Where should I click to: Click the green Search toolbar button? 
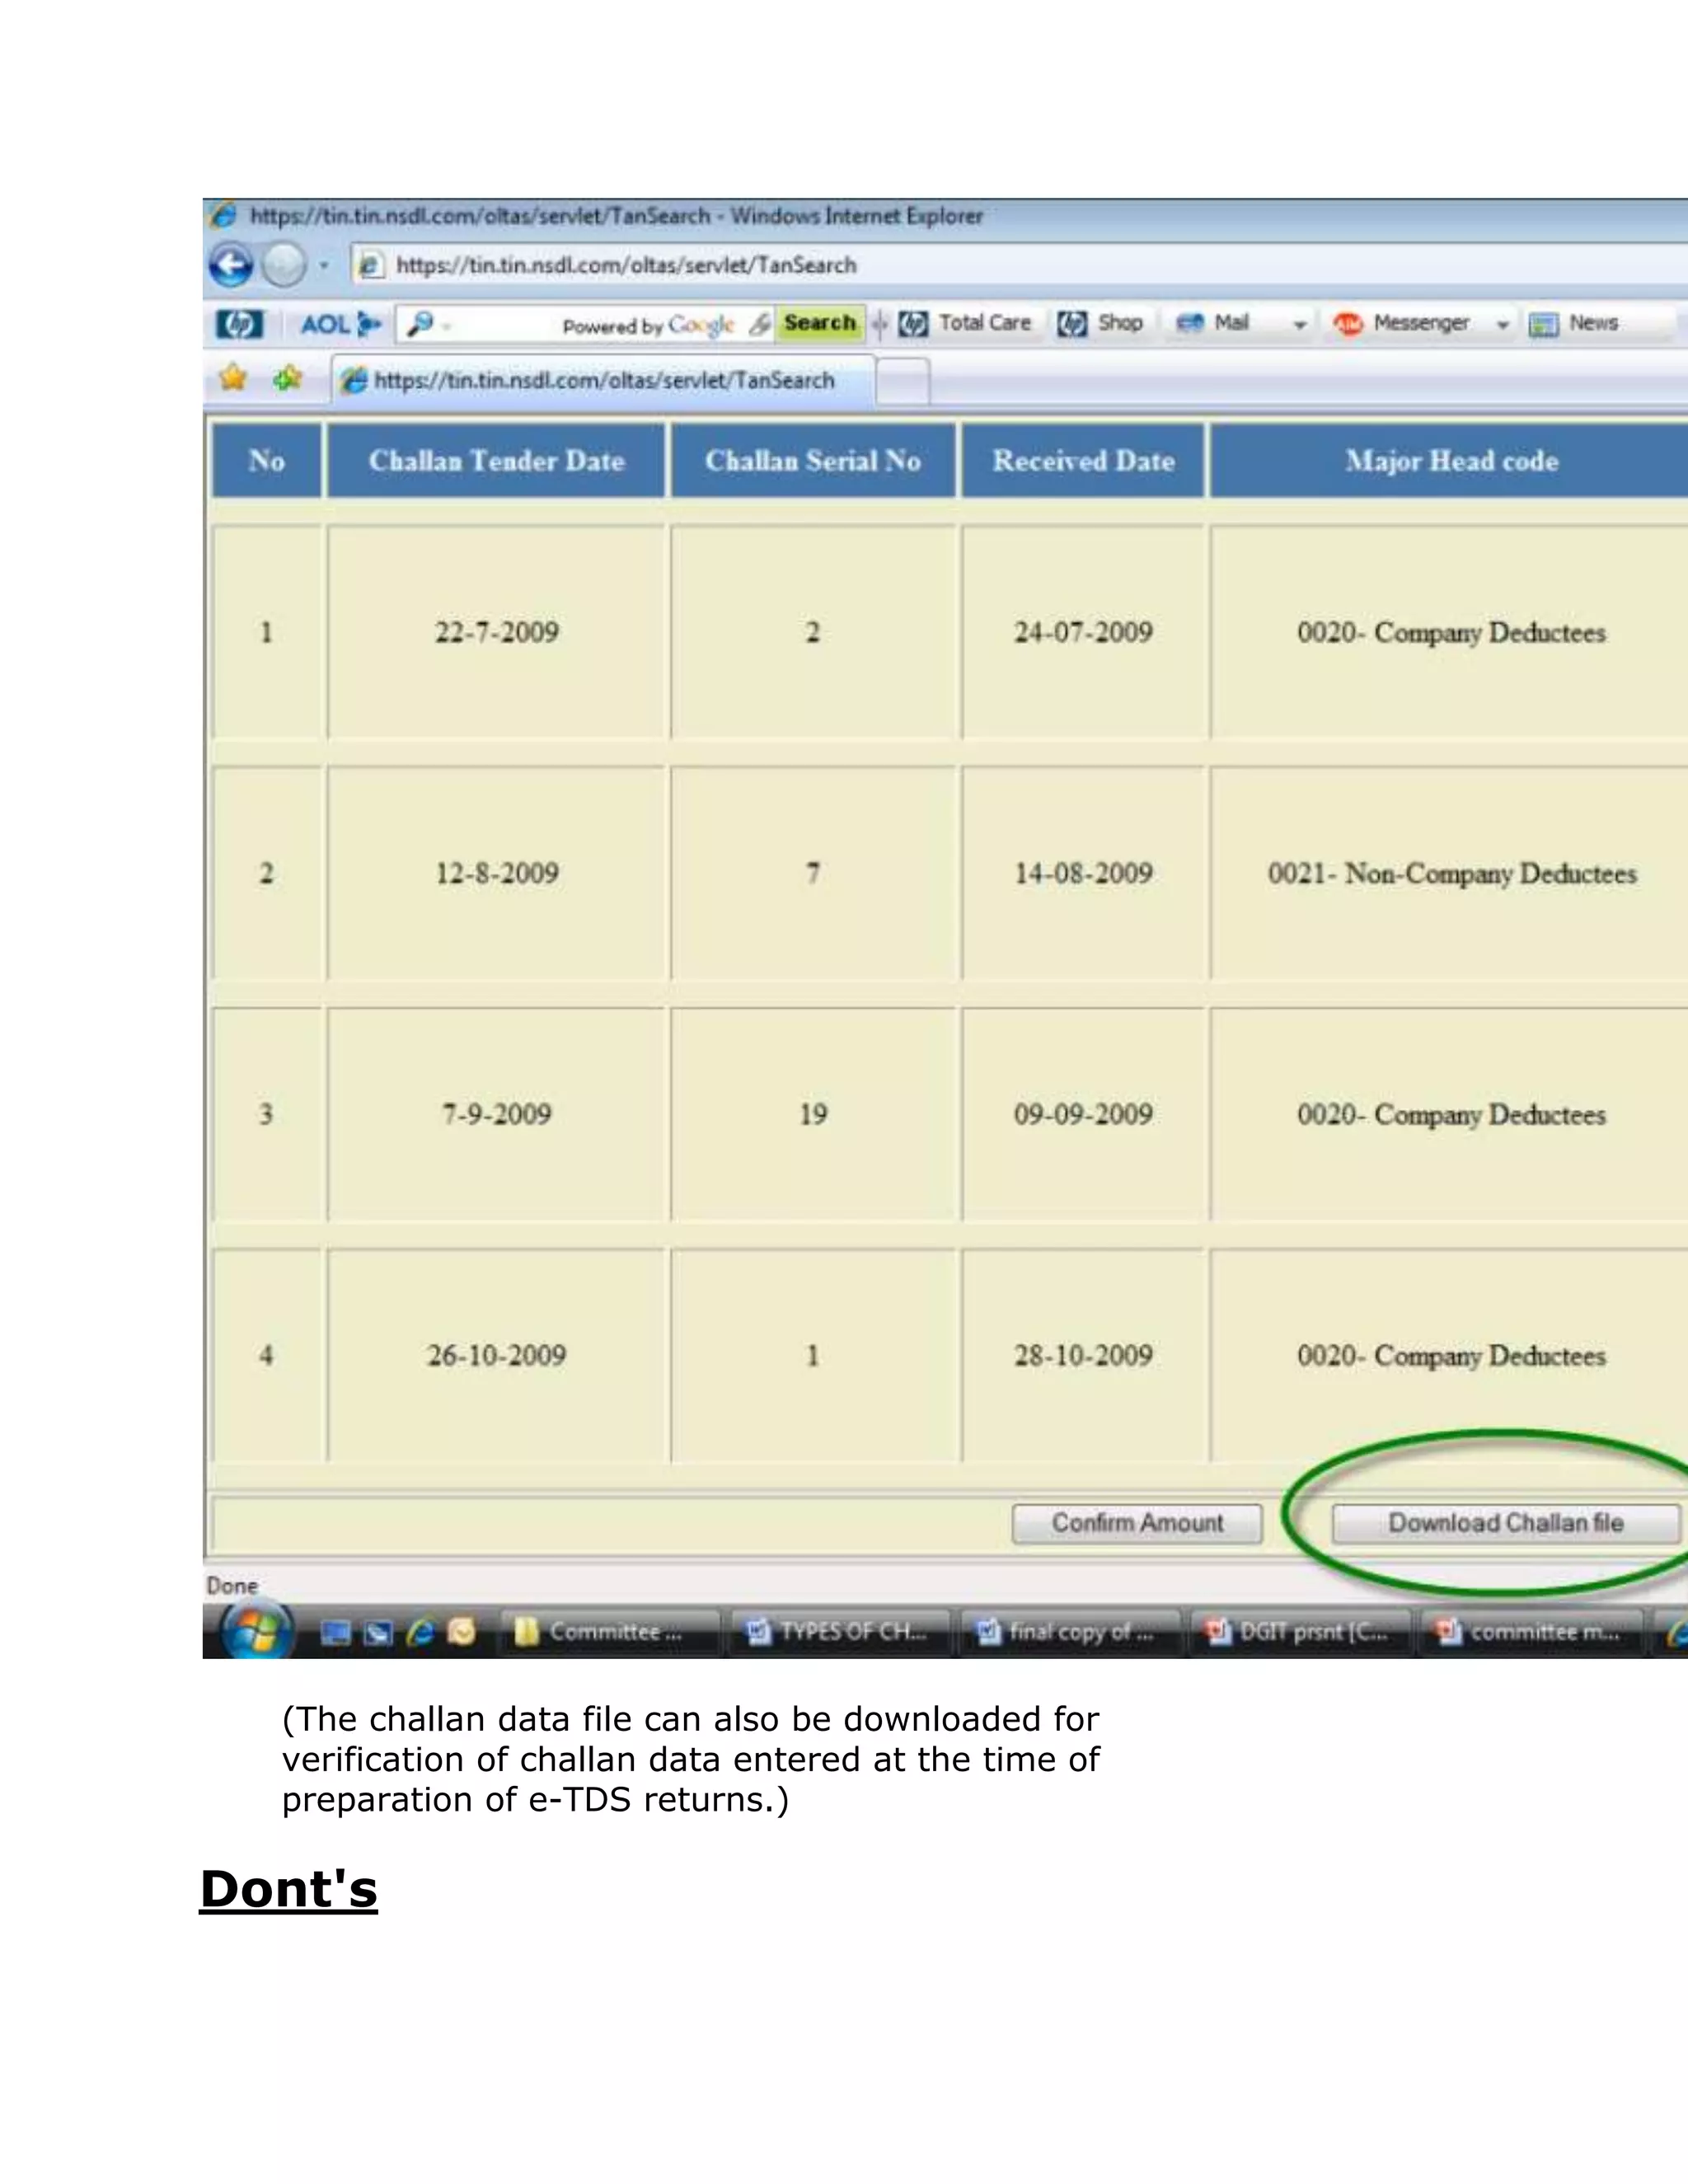click(x=819, y=323)
